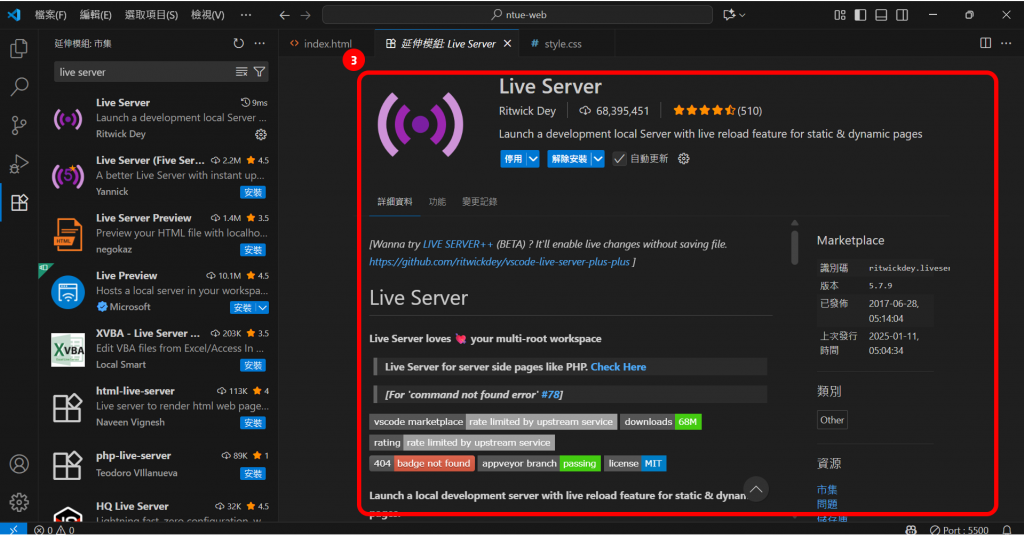This screenshot has width=1024, height=536.
Task: Open the Search view in activity bar
Action: pyautogui.click(x=19, y=86)
